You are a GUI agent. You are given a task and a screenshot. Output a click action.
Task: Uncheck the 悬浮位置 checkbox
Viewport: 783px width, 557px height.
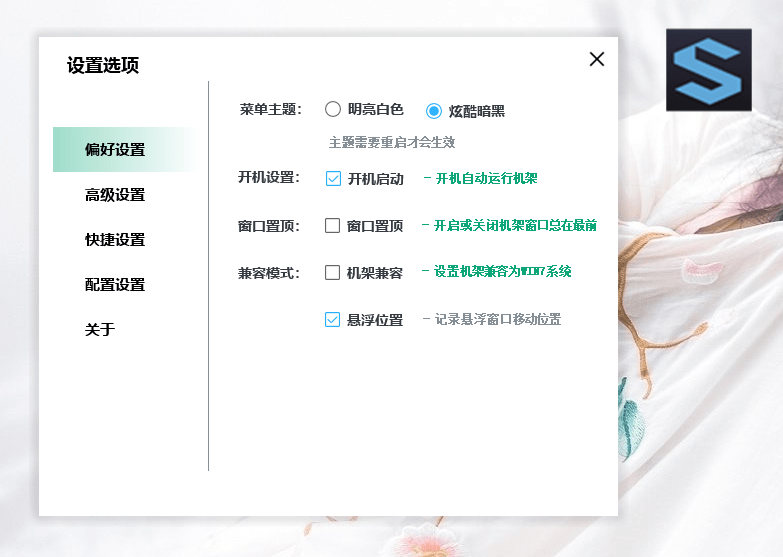[x=333, y=319]
